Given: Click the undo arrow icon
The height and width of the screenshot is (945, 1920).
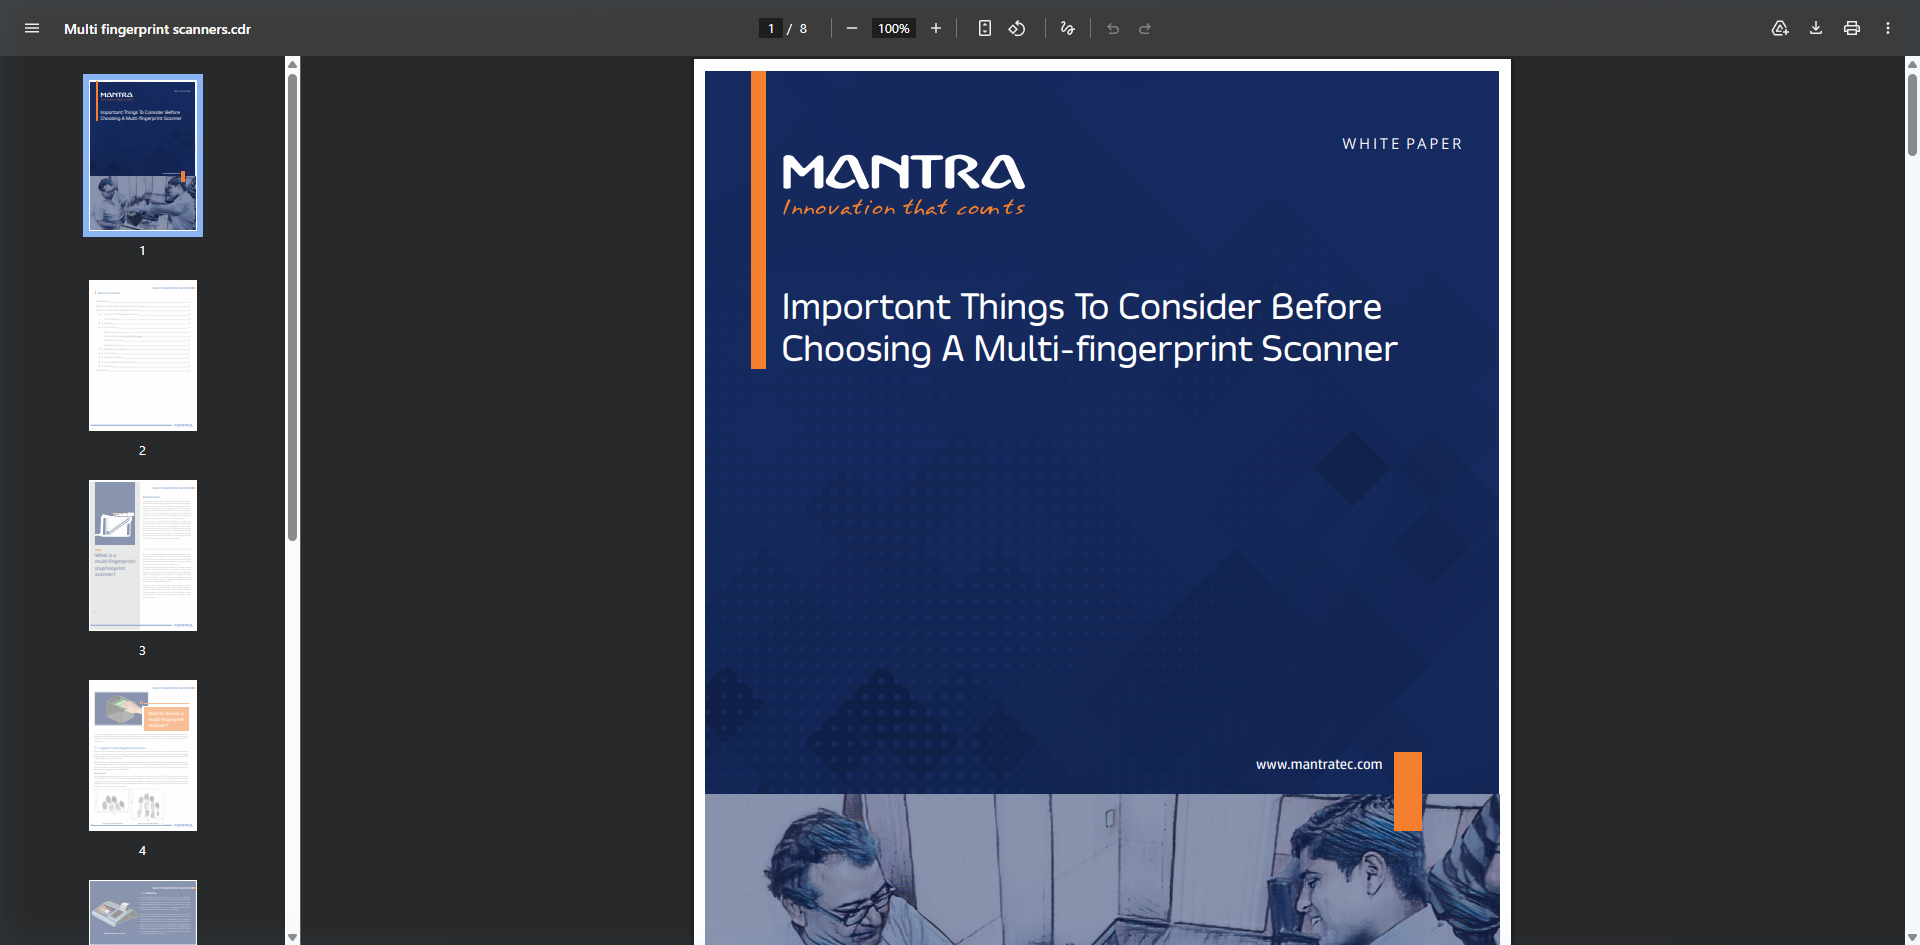Looking at the screenshot, I should [x=1113, y=28].
